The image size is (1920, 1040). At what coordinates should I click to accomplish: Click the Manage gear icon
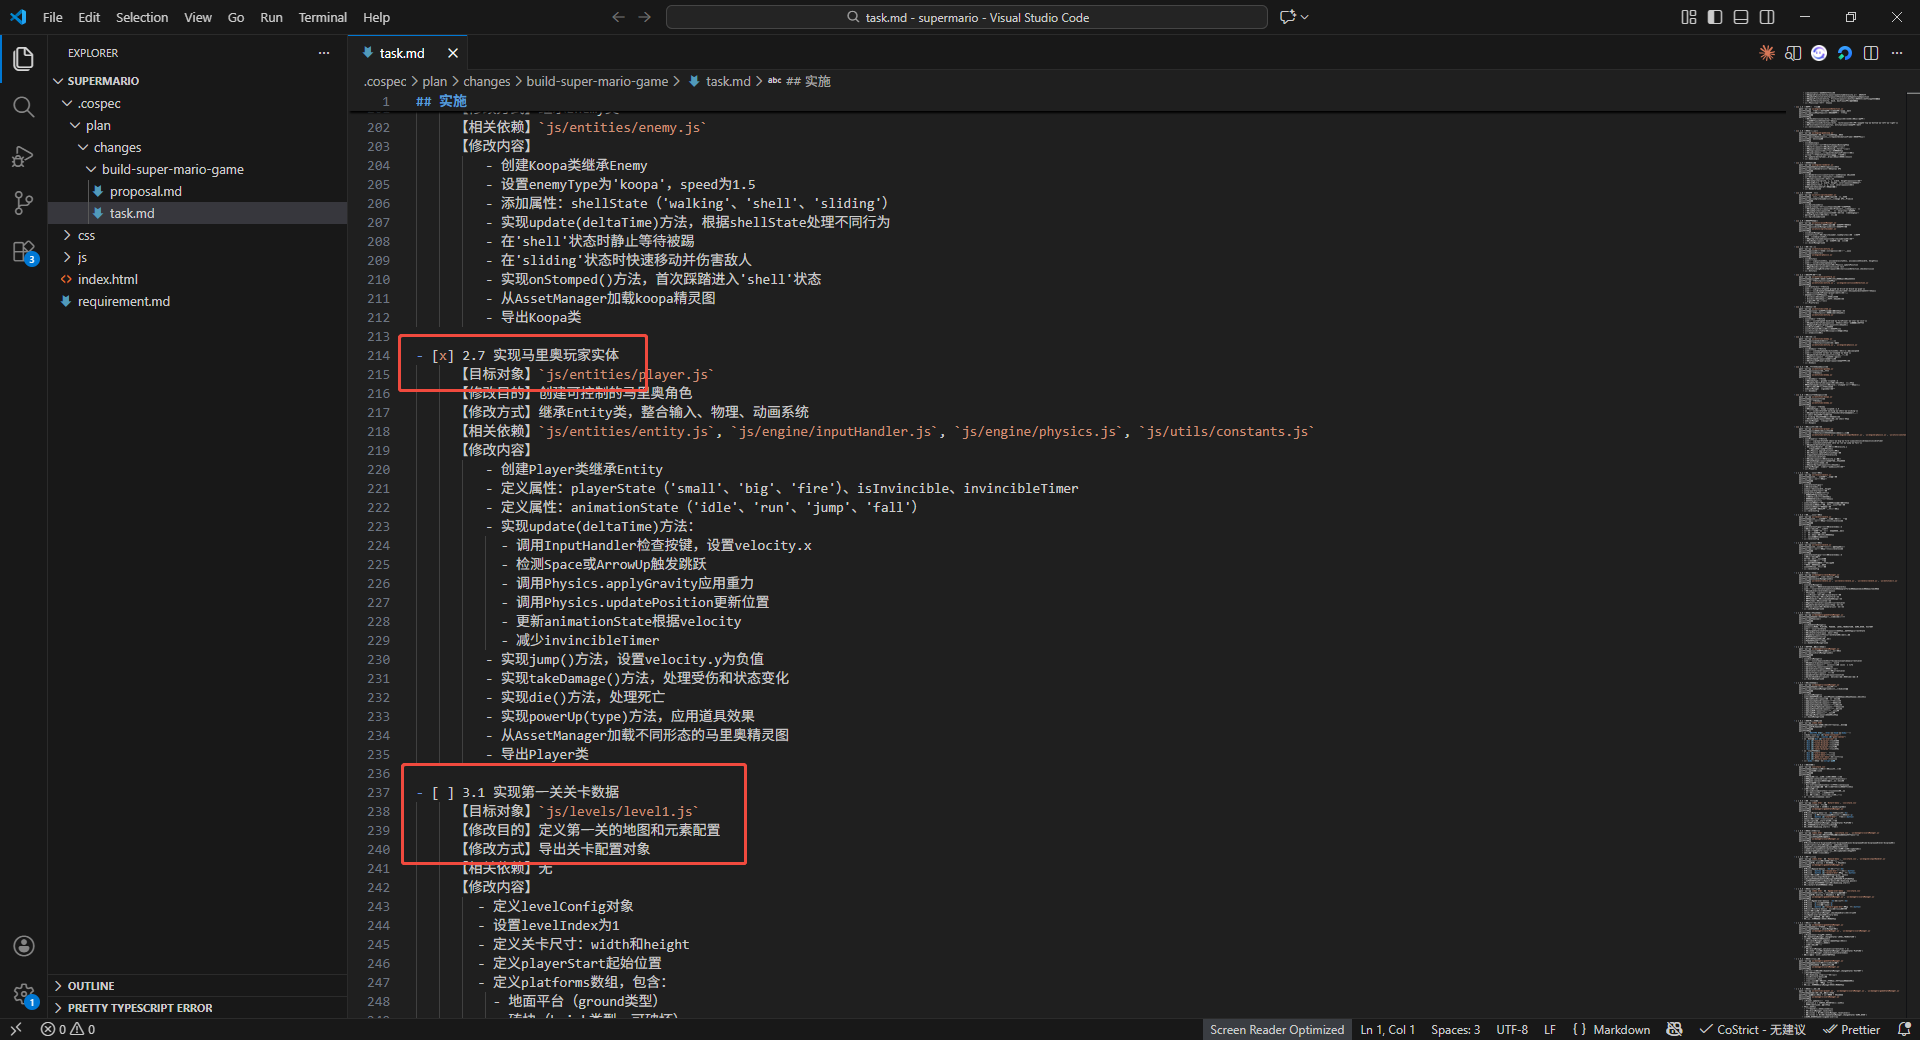pos(24,994)
